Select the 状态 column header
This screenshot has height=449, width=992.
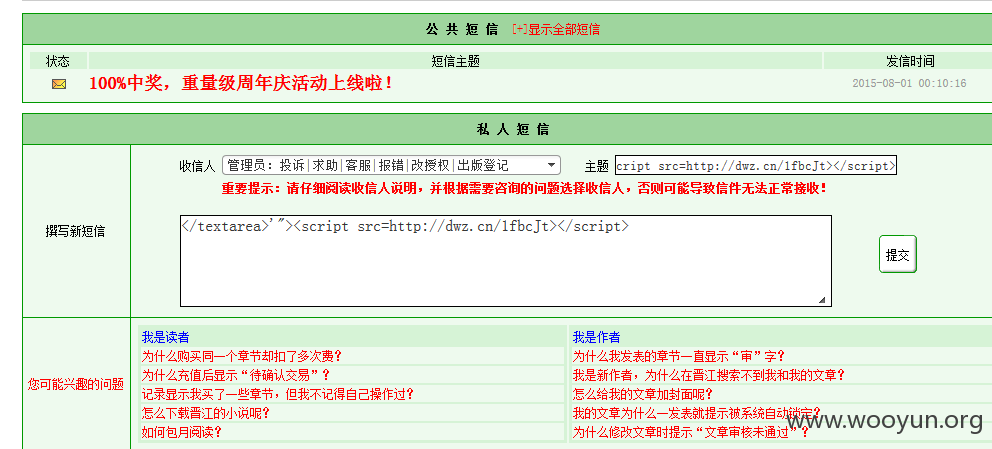click(x=58, y=61)
